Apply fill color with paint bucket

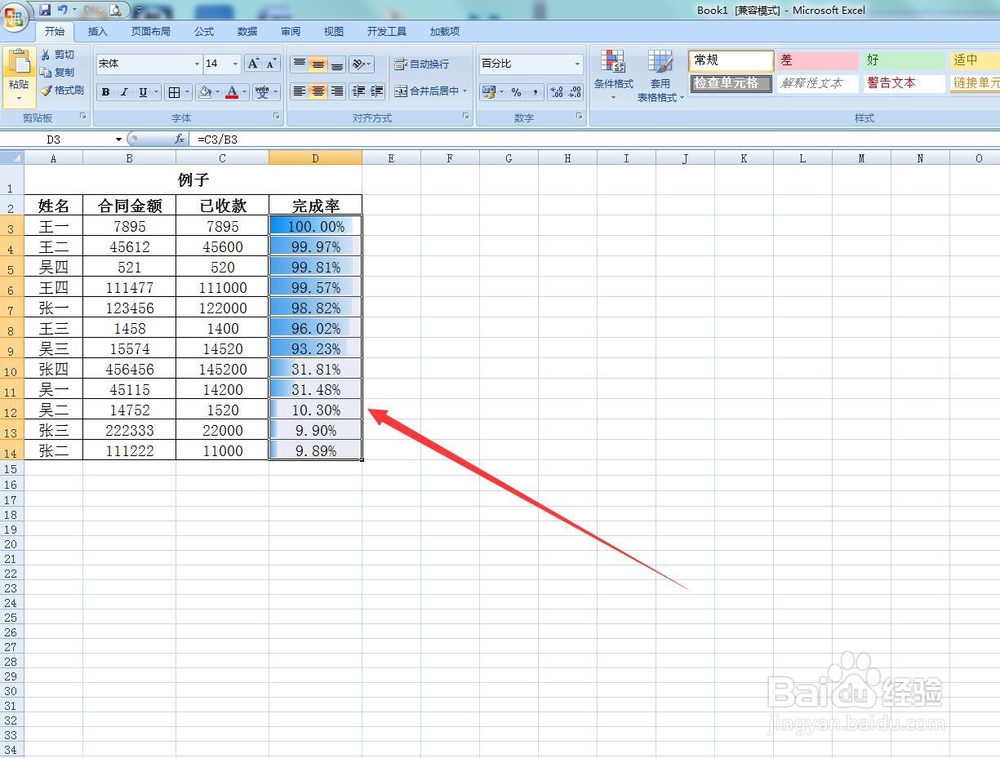[x=205, y=92]
